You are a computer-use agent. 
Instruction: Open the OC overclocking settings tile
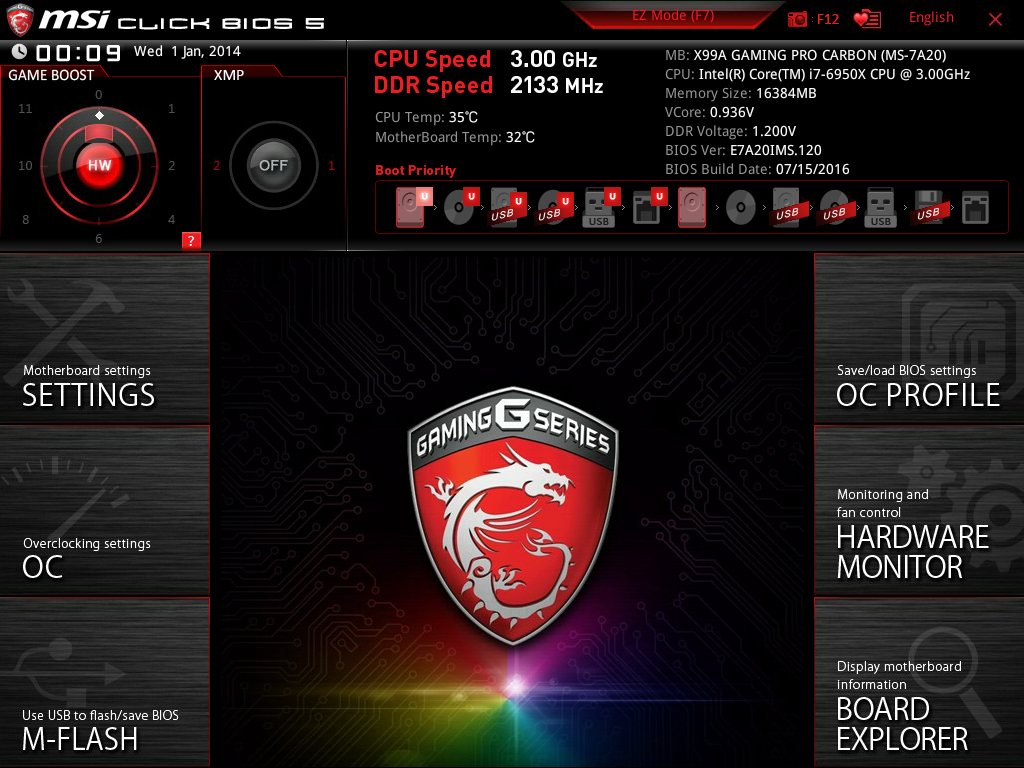tap(104, 511)
